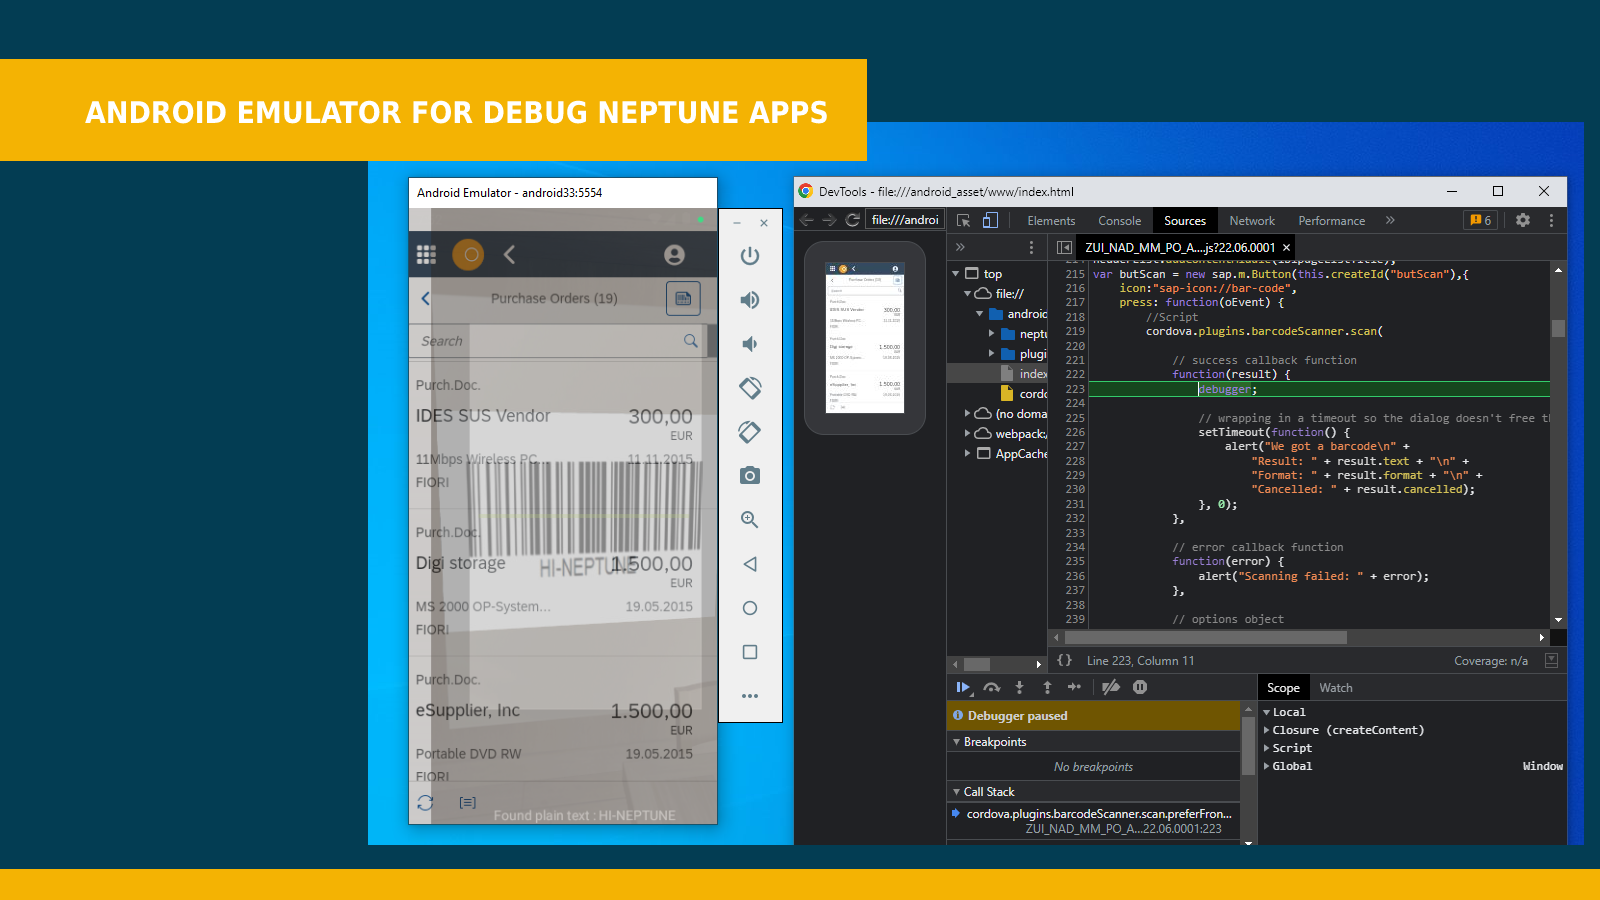Collapse the android folder in the file tree

pos(980,313)
